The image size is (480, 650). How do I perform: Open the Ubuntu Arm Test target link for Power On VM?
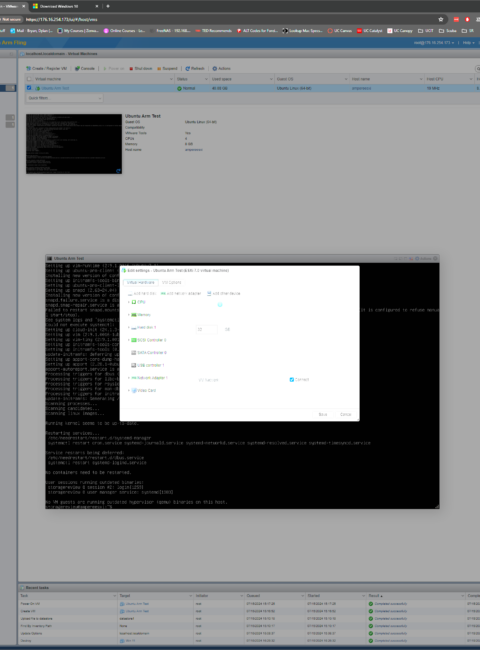tap(137, 604)
